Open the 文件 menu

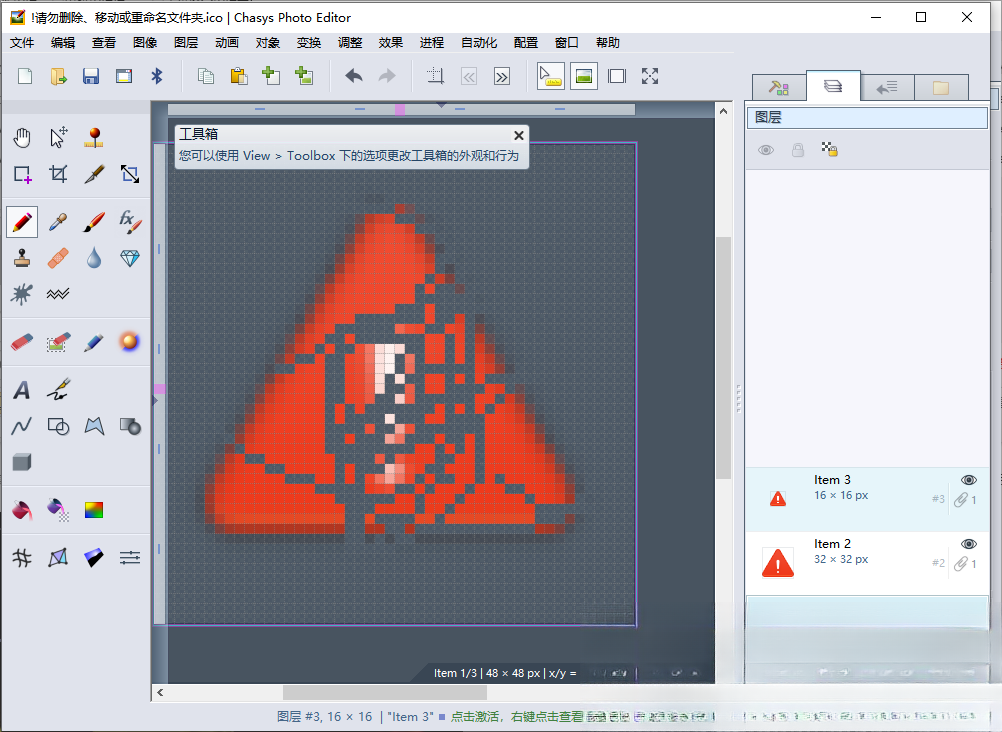click(22, 43)
